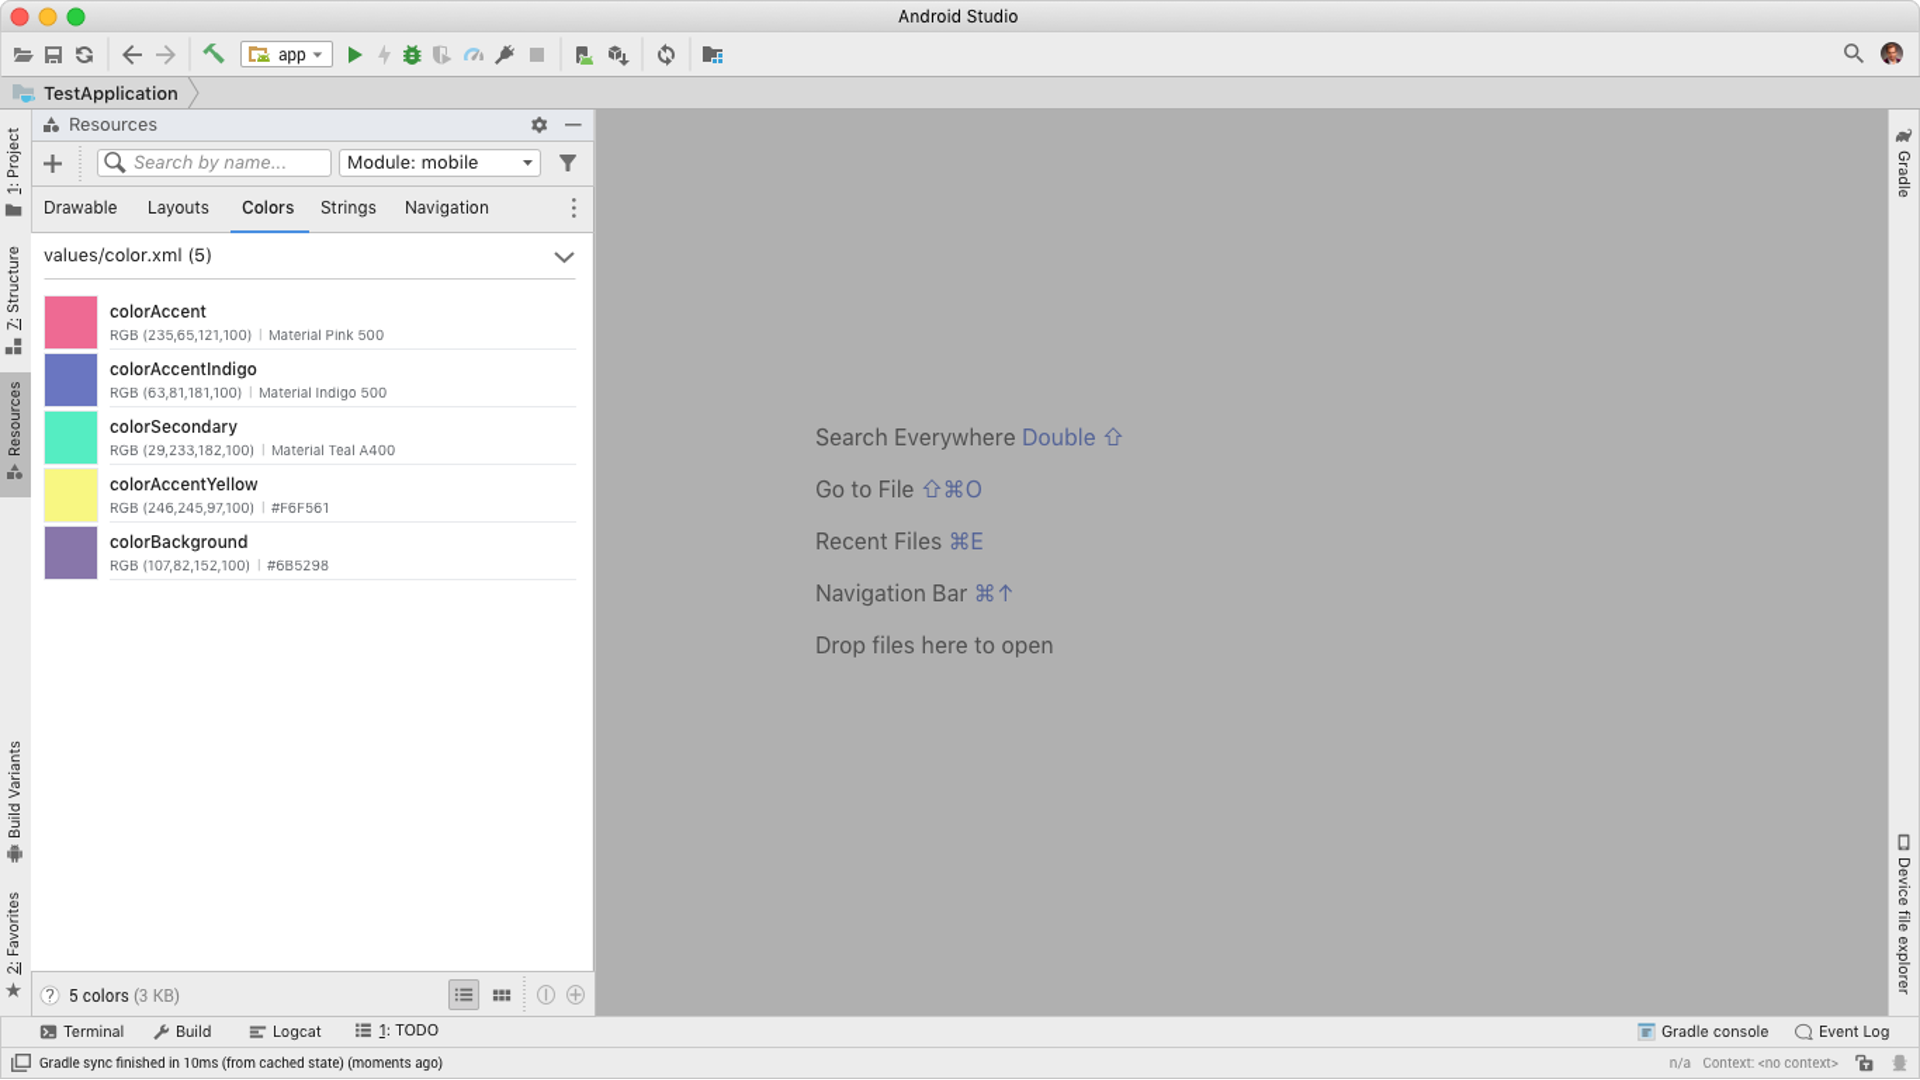
Task: Click the search magnifier in top toolbar
Action: pos(1853,54)
